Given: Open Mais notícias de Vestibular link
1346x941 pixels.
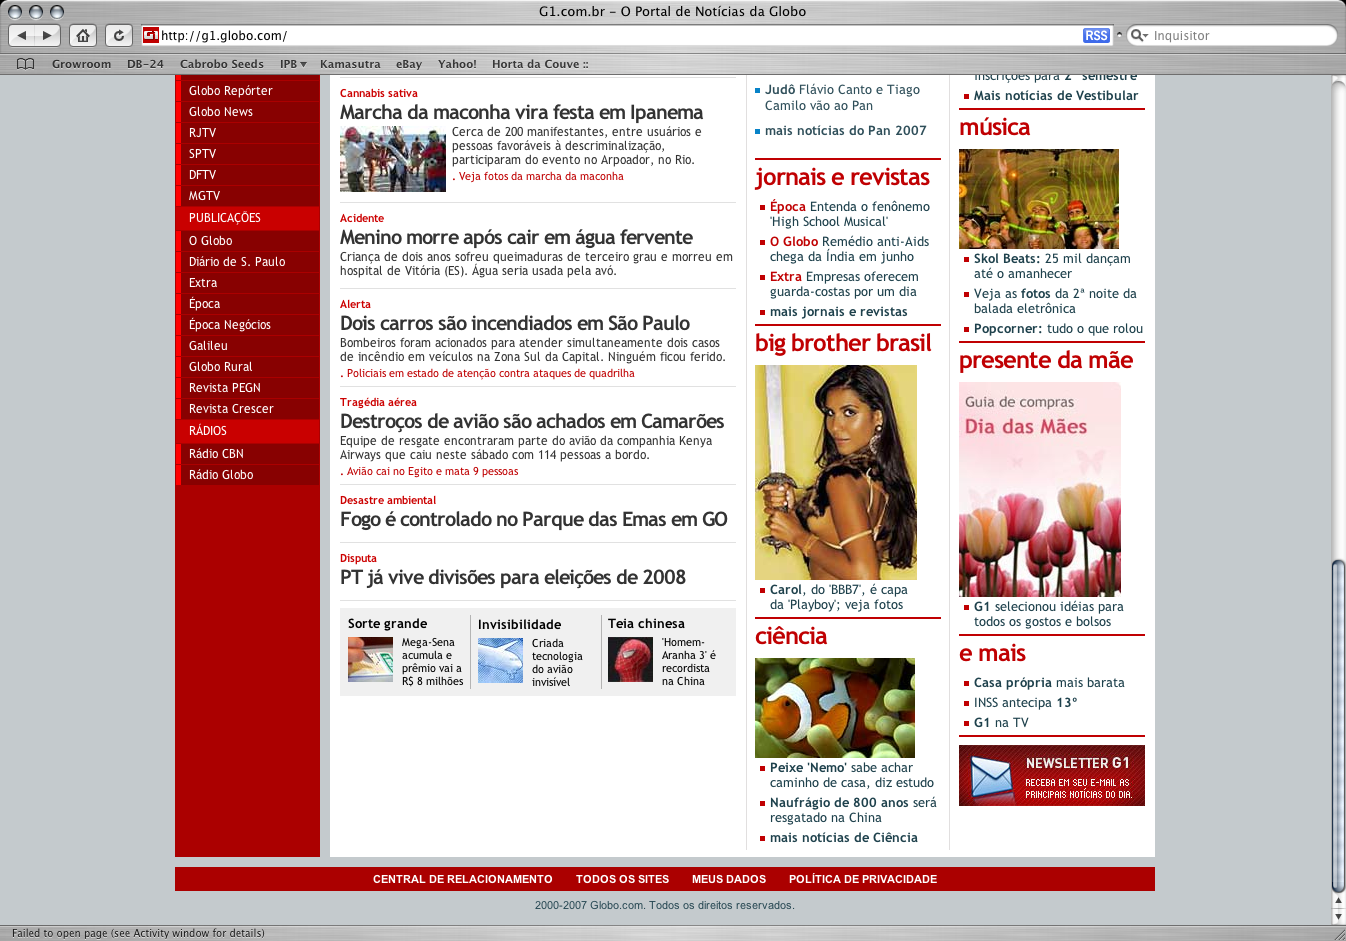Looking at the screenshot, I should click(x=1055, y=95).
